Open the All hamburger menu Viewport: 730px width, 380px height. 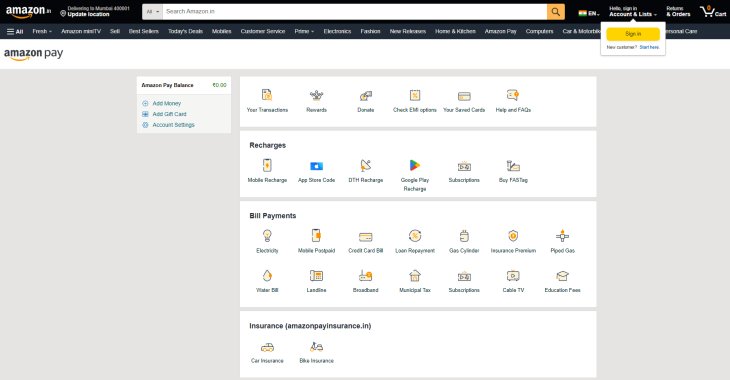click(x=15, y=31)
